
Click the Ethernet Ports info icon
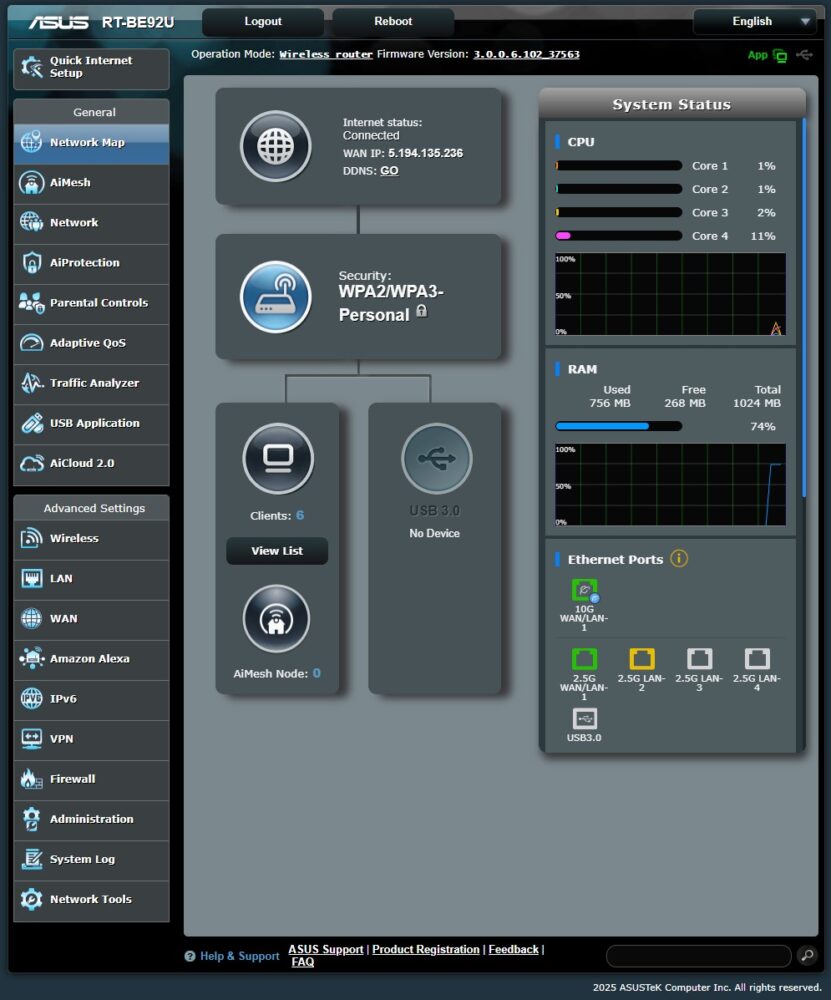[679, 559]
